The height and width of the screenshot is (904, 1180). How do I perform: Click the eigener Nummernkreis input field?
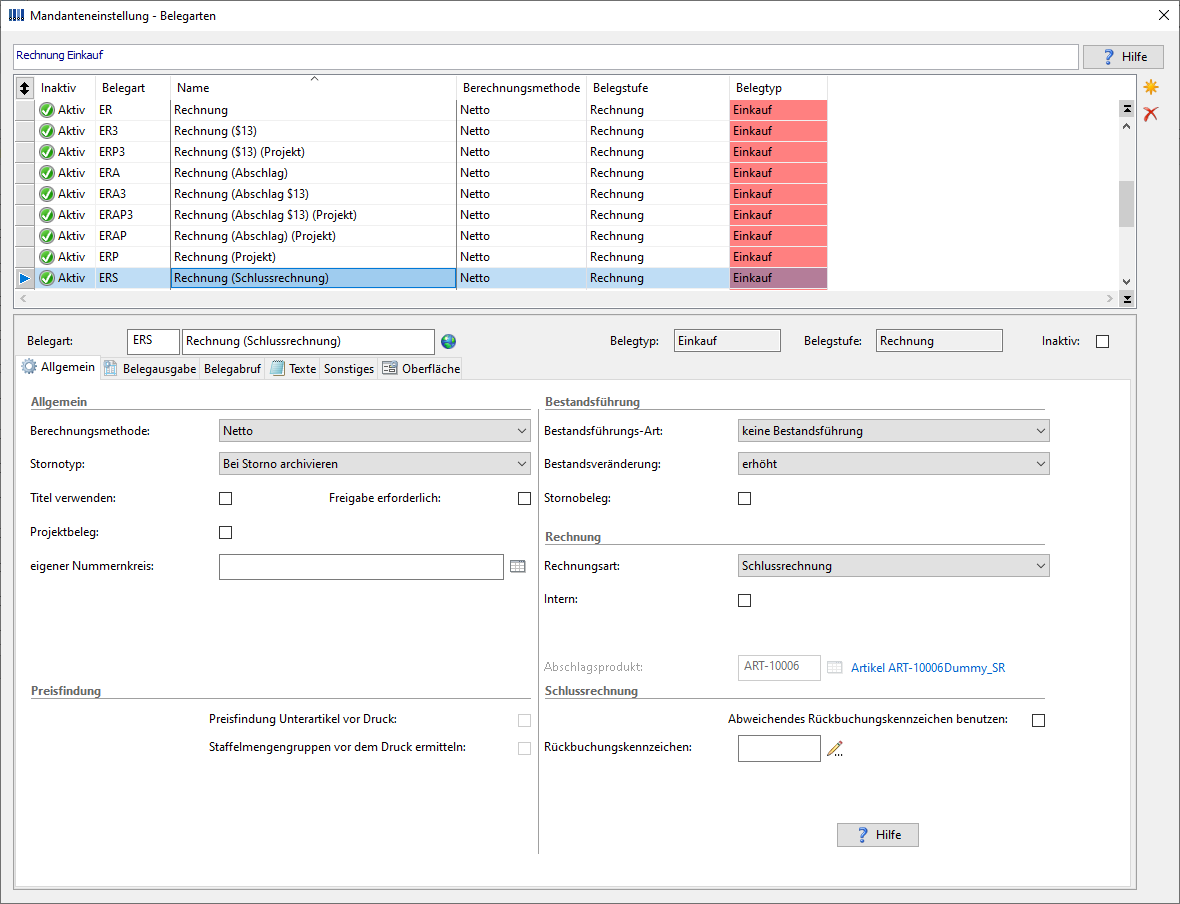361,567
